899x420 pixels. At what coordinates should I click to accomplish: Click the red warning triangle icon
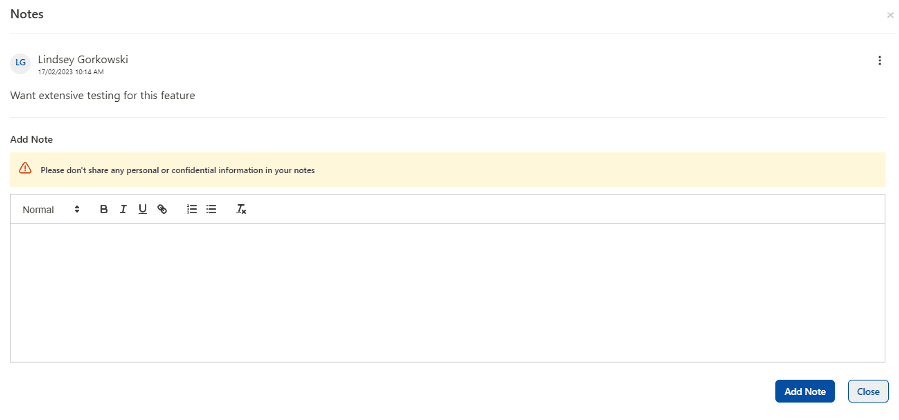click(25, 169)
